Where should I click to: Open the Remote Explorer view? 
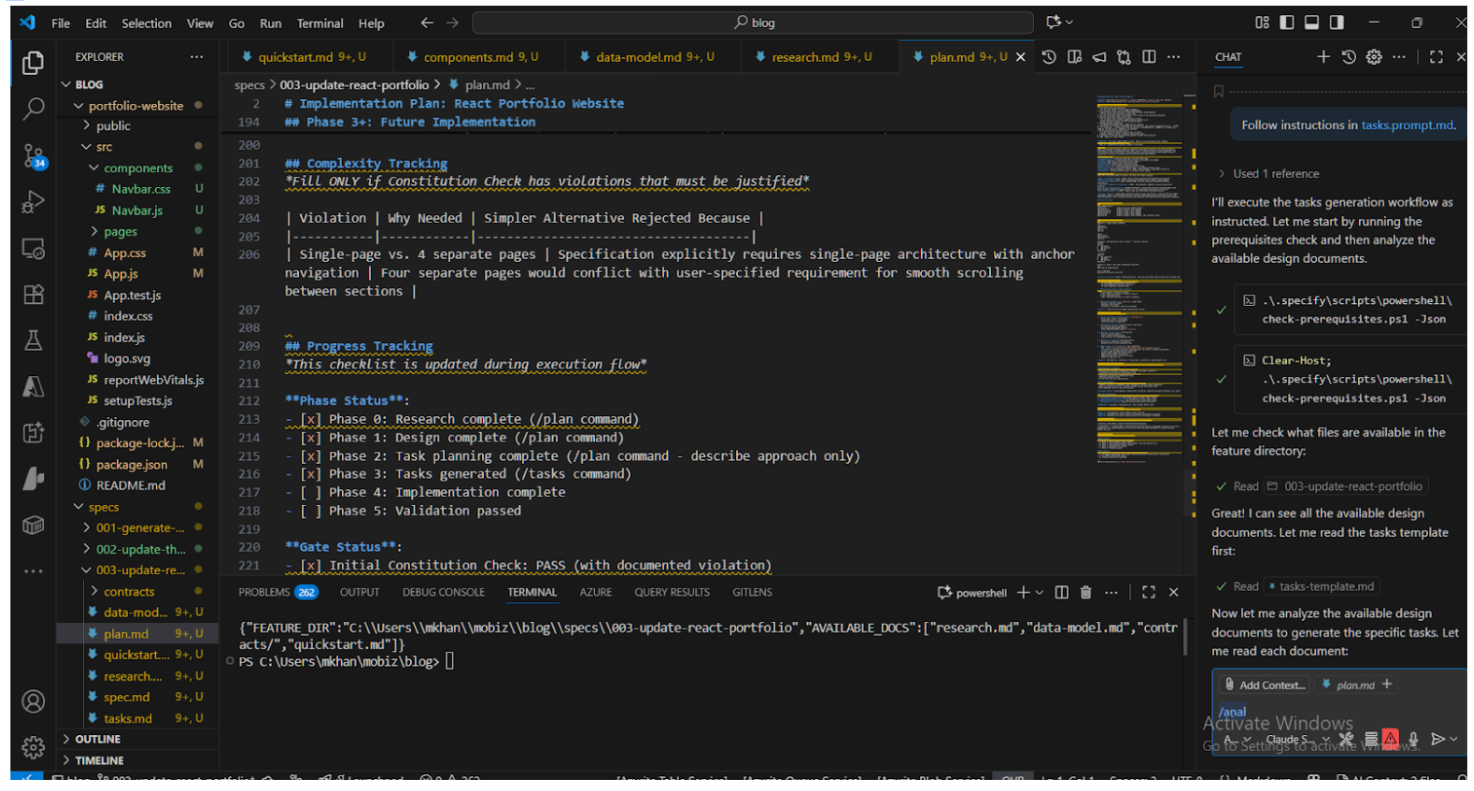[33, 248]
